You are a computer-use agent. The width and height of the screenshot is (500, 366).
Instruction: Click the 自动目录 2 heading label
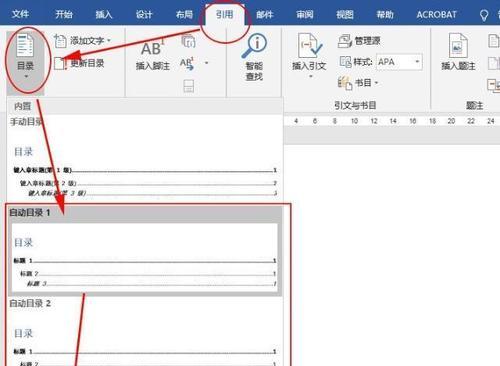click(x=30, y=303)
